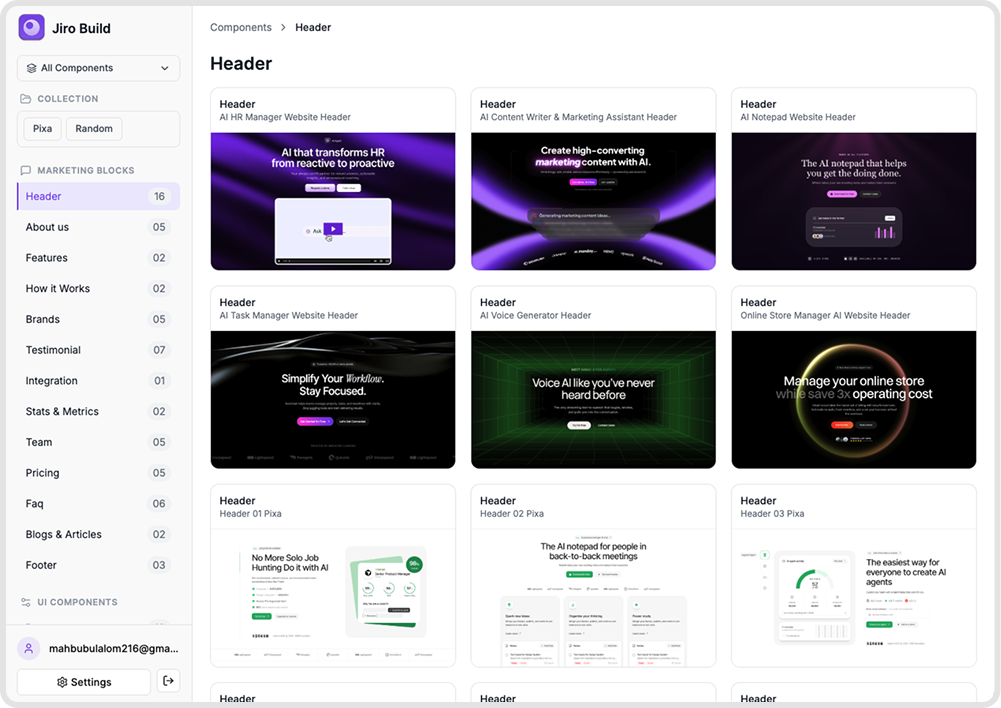This screenshot has height=708, width=1001.
Task: Select the Random collection chip
Action: click(x=94, y=128)
